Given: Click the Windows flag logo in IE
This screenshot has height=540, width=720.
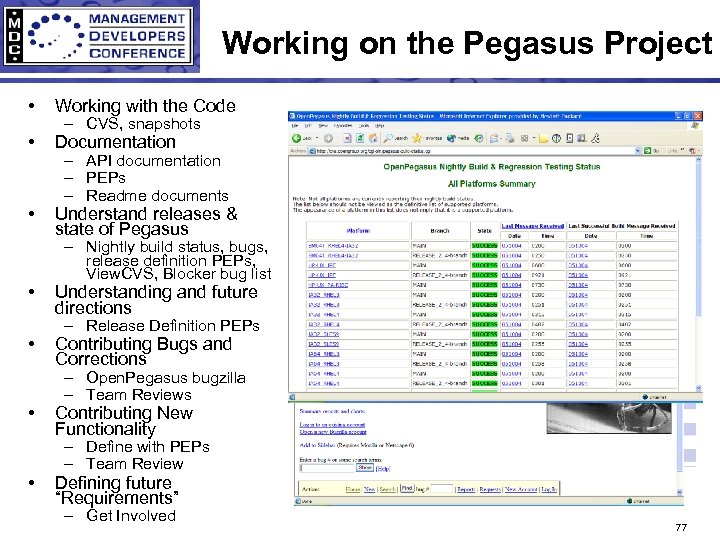Looking at the screenshot, I should 695,125.
